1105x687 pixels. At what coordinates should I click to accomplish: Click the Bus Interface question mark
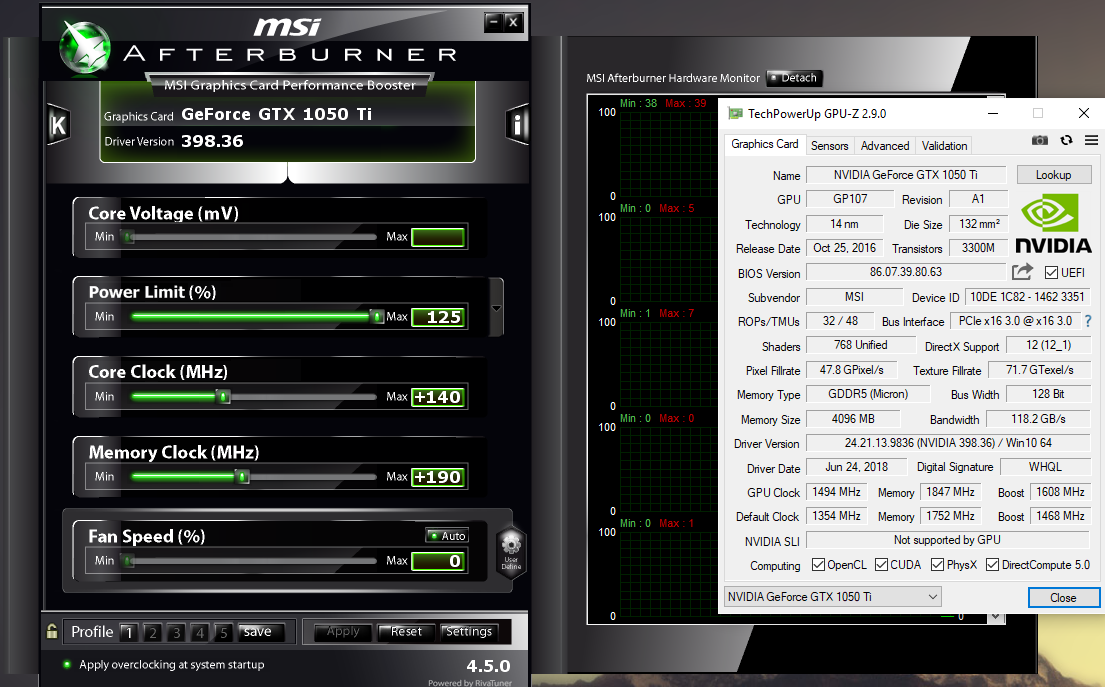[1088, 321]
